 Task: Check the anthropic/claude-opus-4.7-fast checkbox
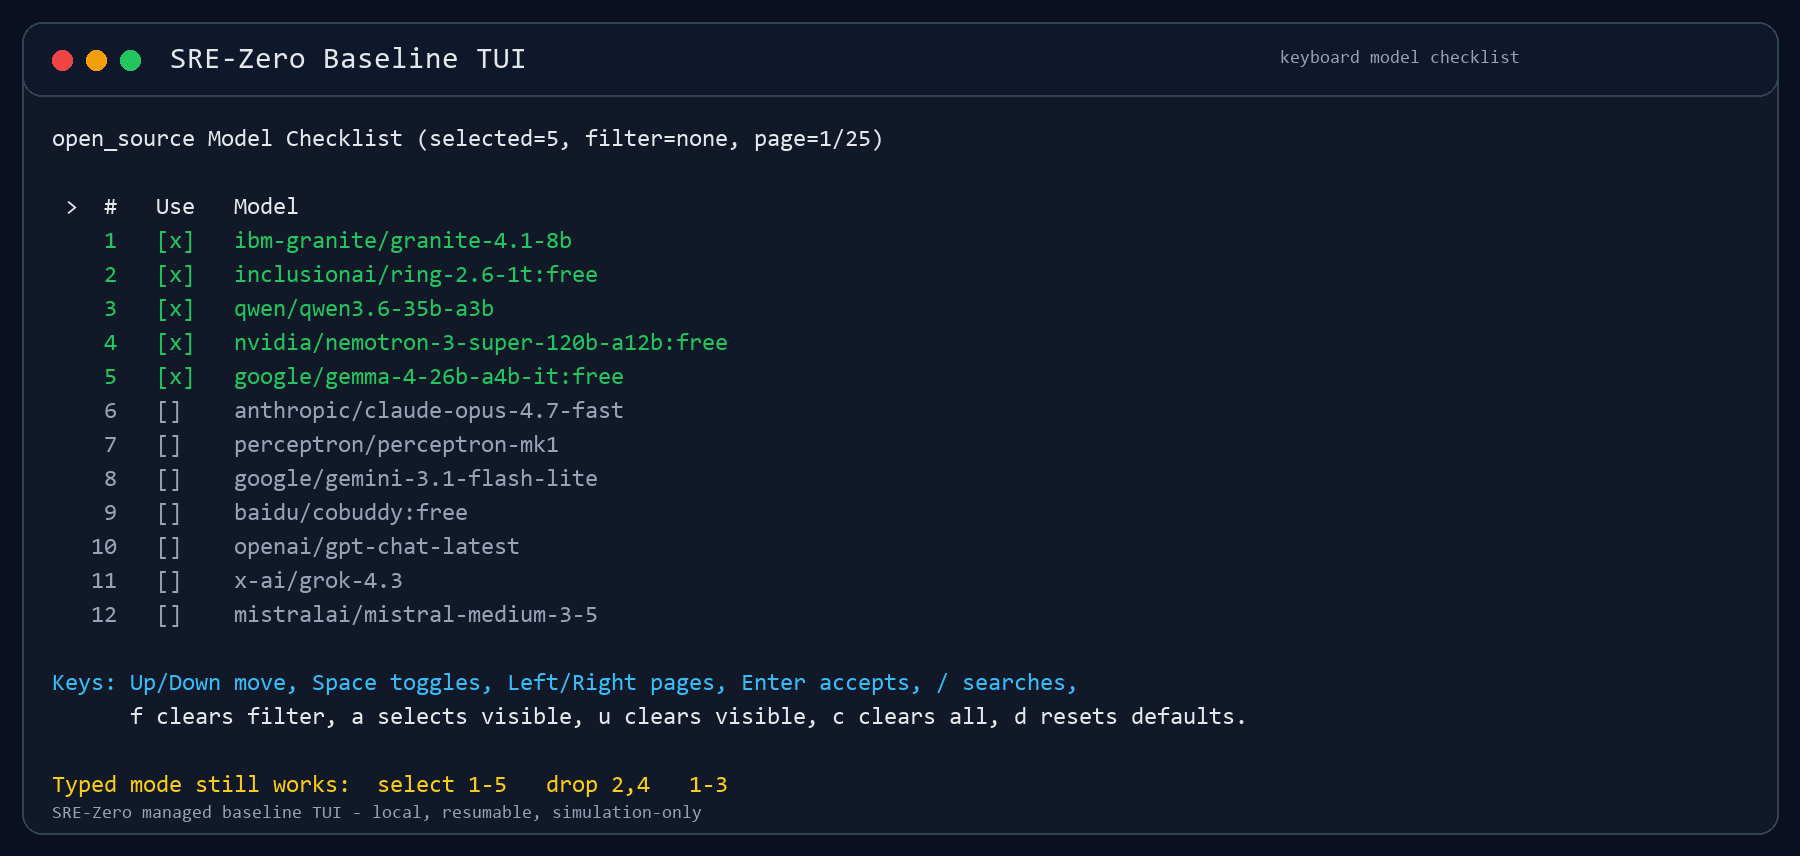169,411
